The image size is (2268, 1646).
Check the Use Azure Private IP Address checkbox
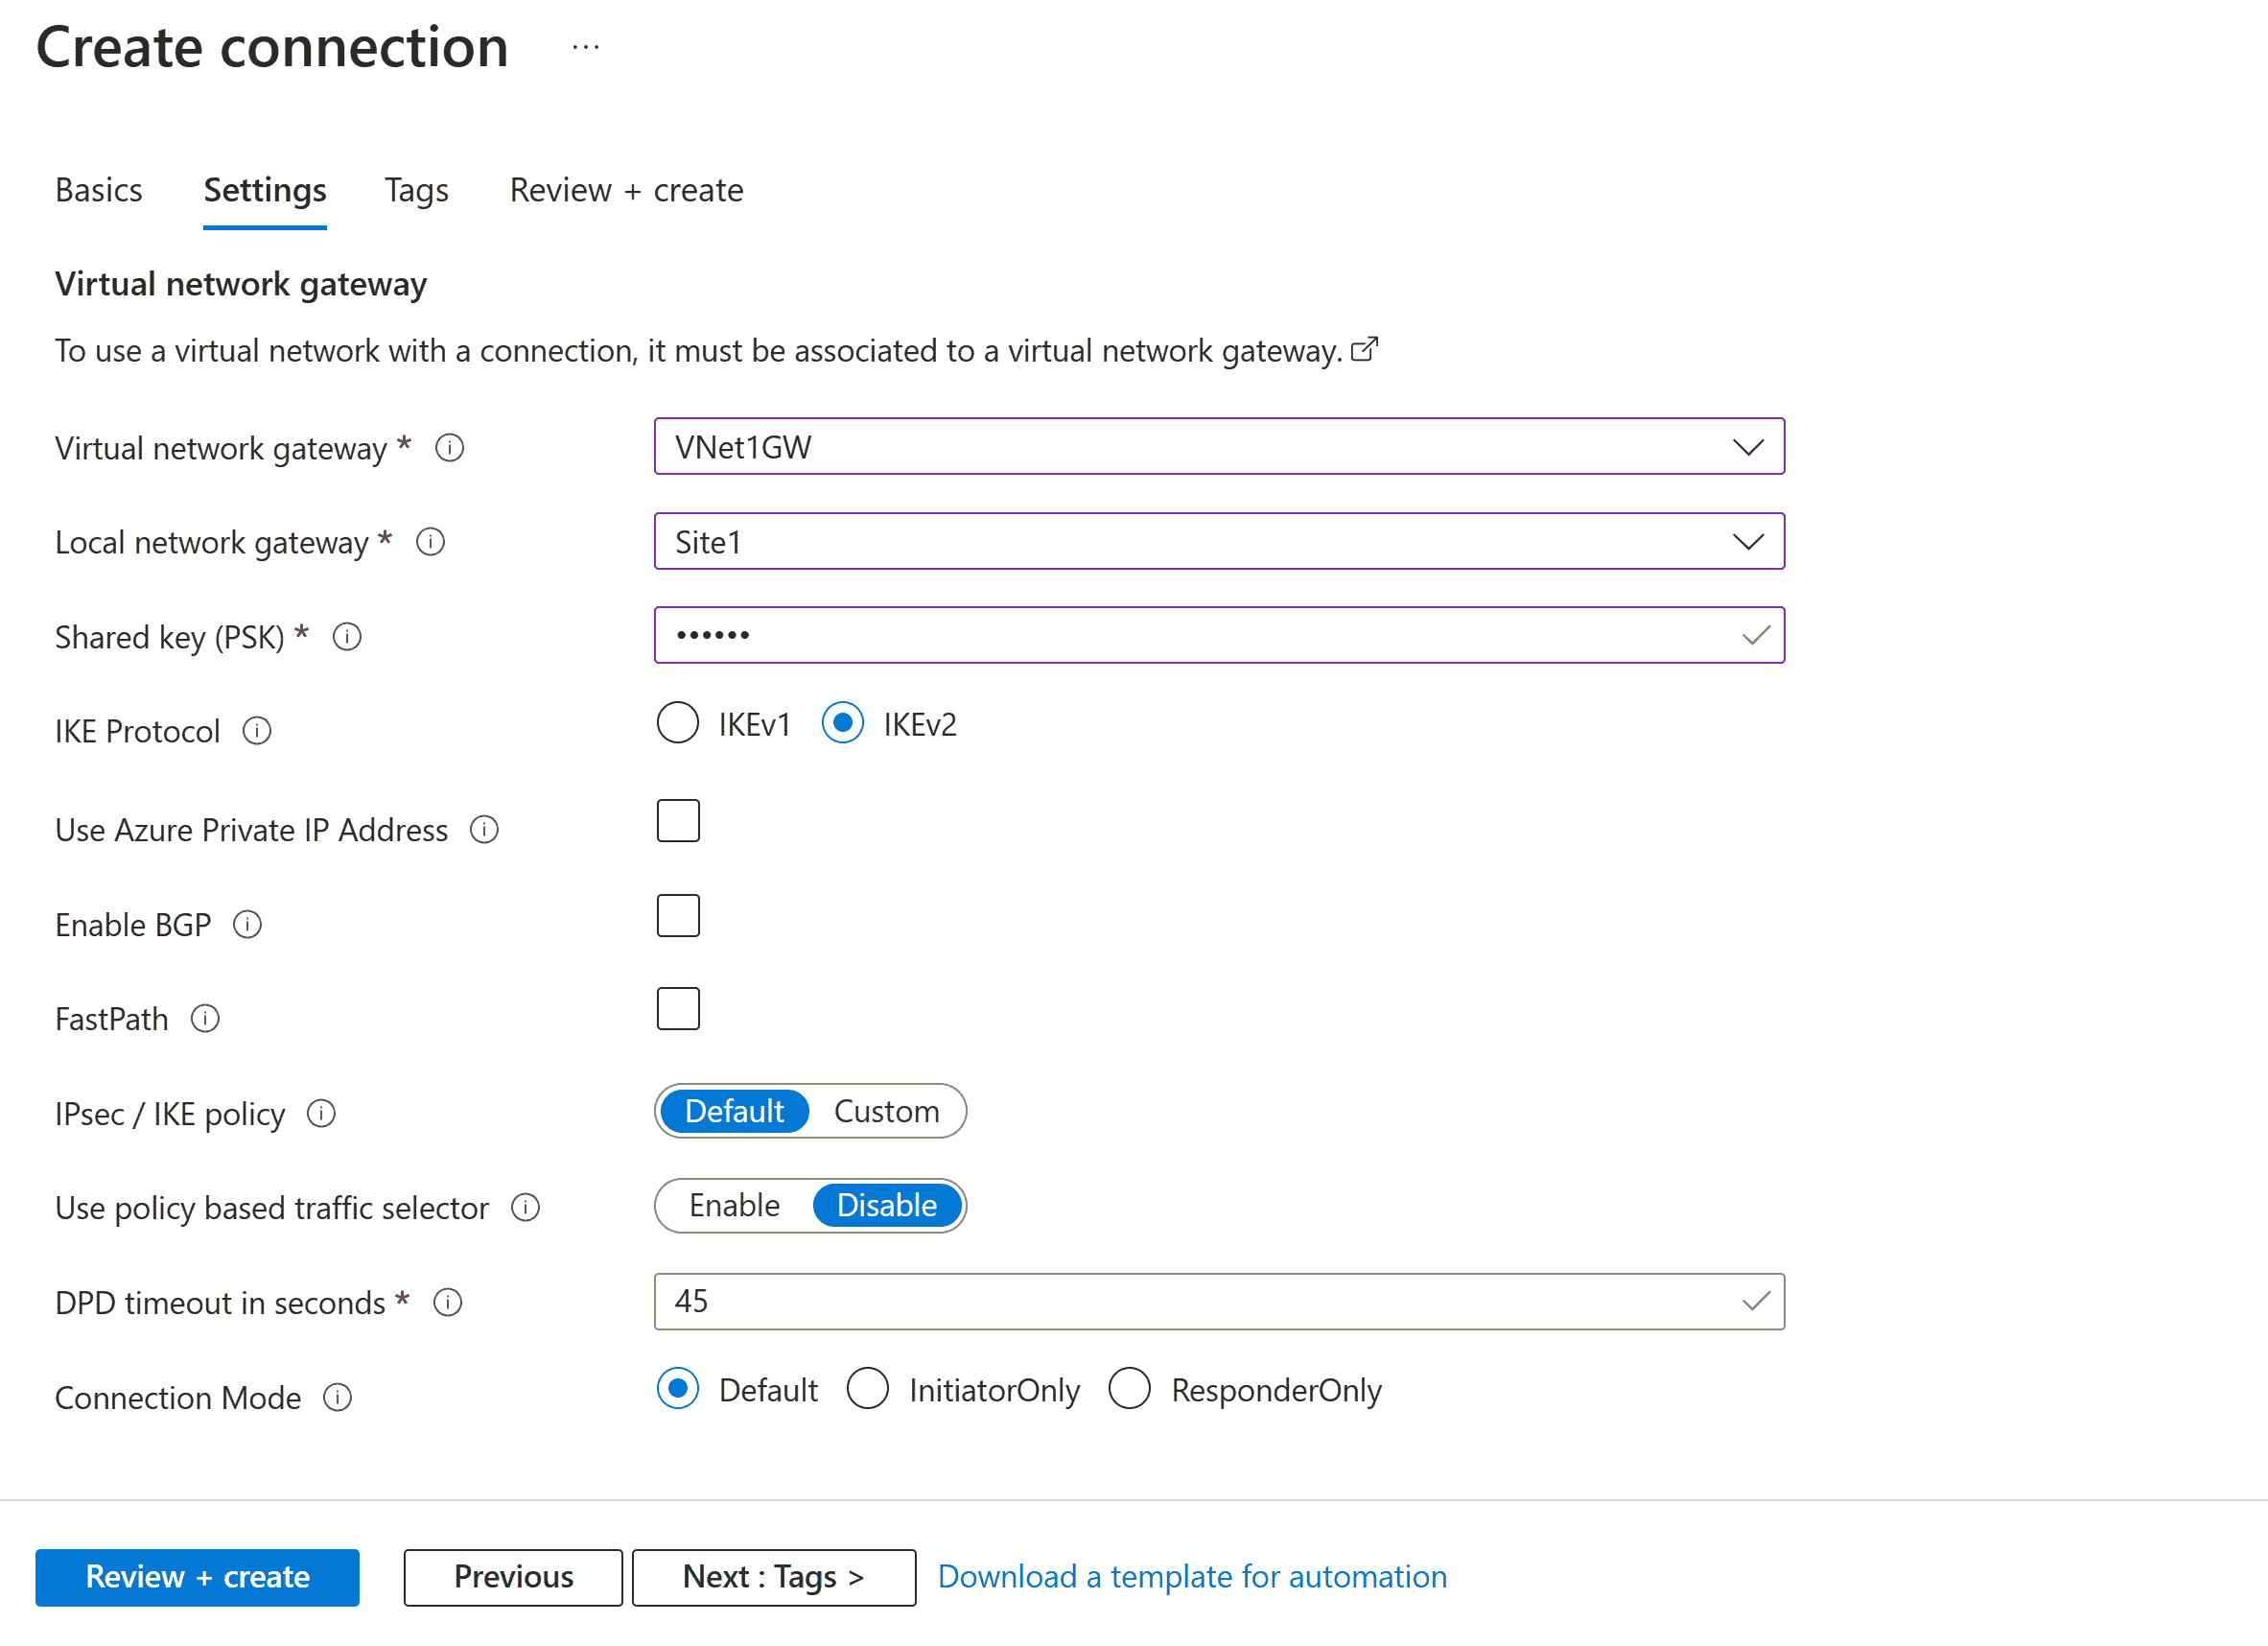click(x=677, y=820)
